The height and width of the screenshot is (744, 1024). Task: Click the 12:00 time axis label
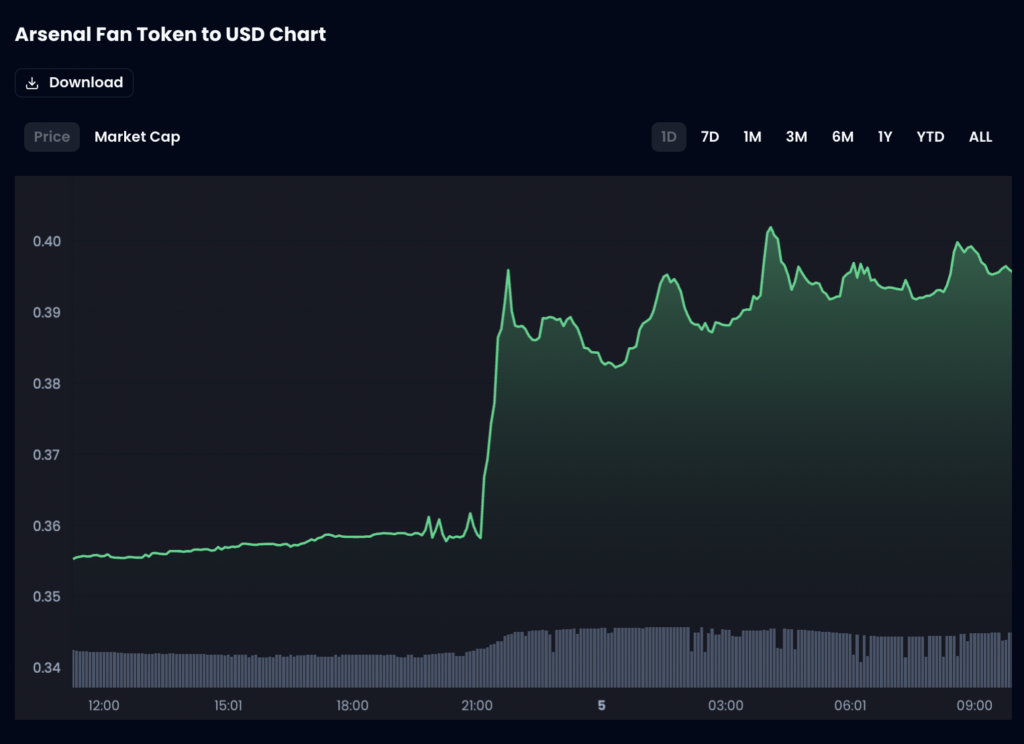(x=104, y=705)
